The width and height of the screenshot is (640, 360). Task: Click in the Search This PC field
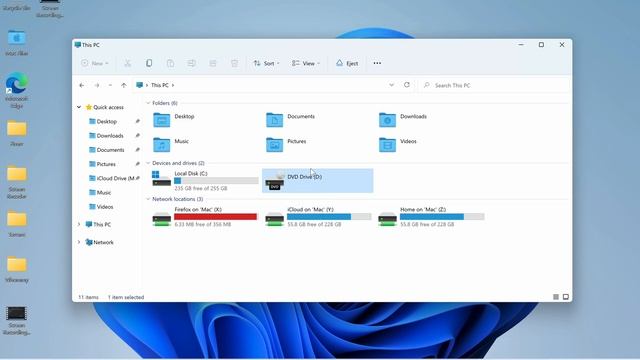[x=495, y=85]
